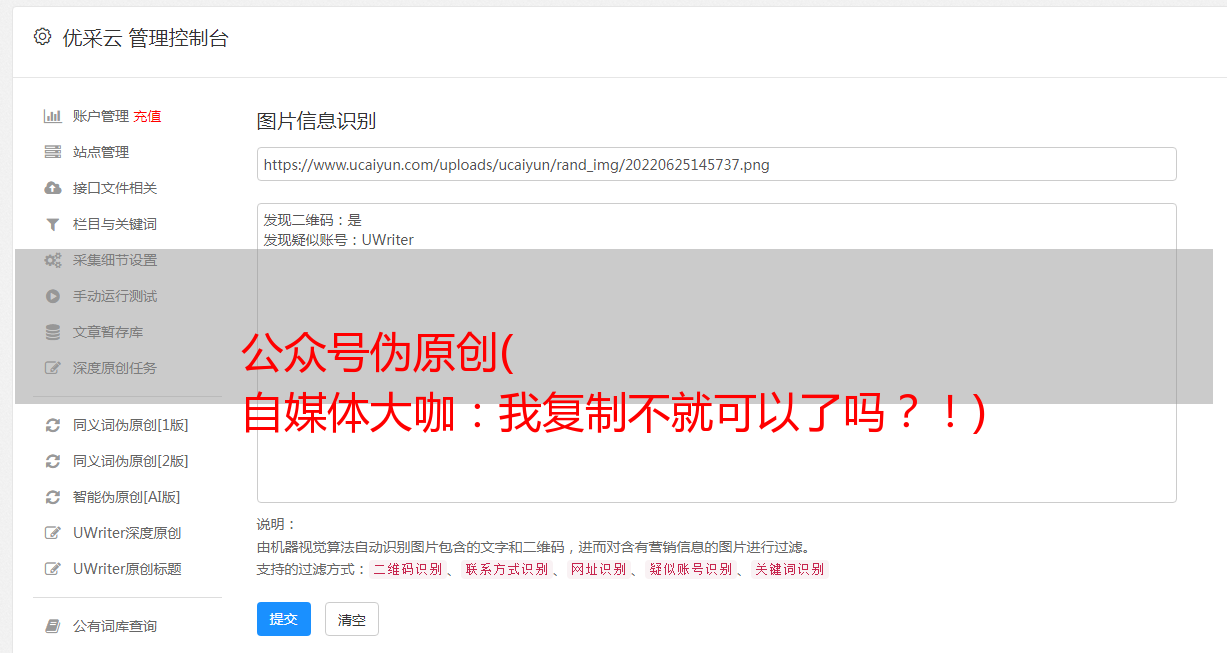Click the edit icon for UWriter深度原创
Viewport: 1227px width, 653px height.
(x=53, y=533)
